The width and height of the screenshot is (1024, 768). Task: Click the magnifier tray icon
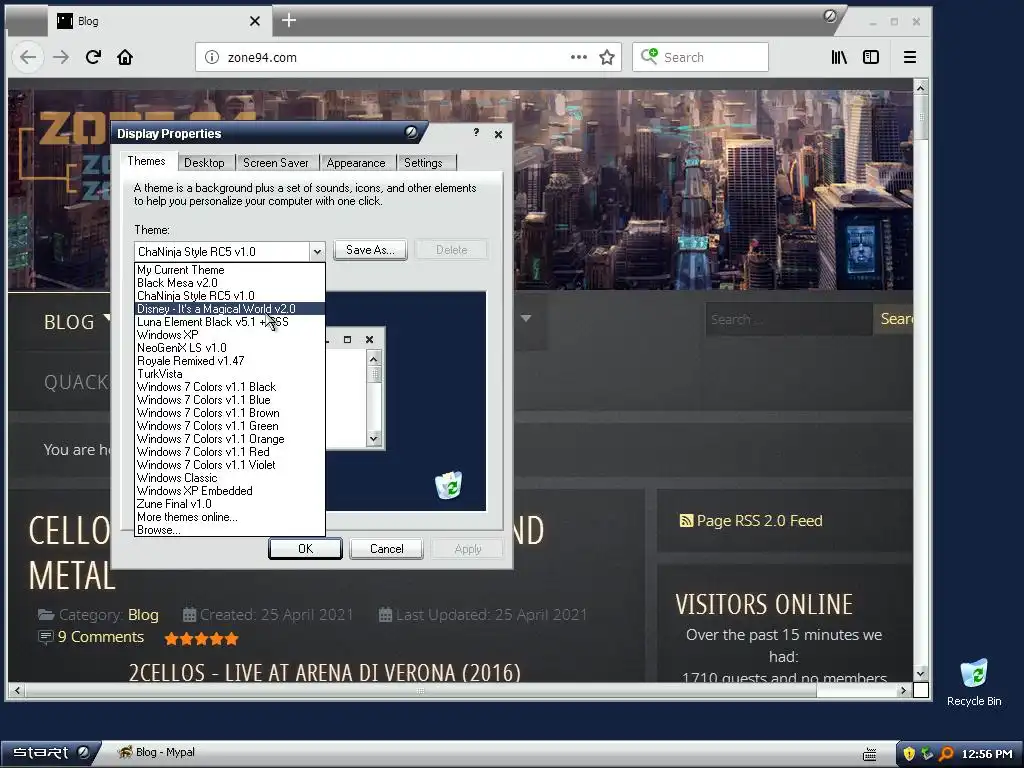(x=946, y=754)
